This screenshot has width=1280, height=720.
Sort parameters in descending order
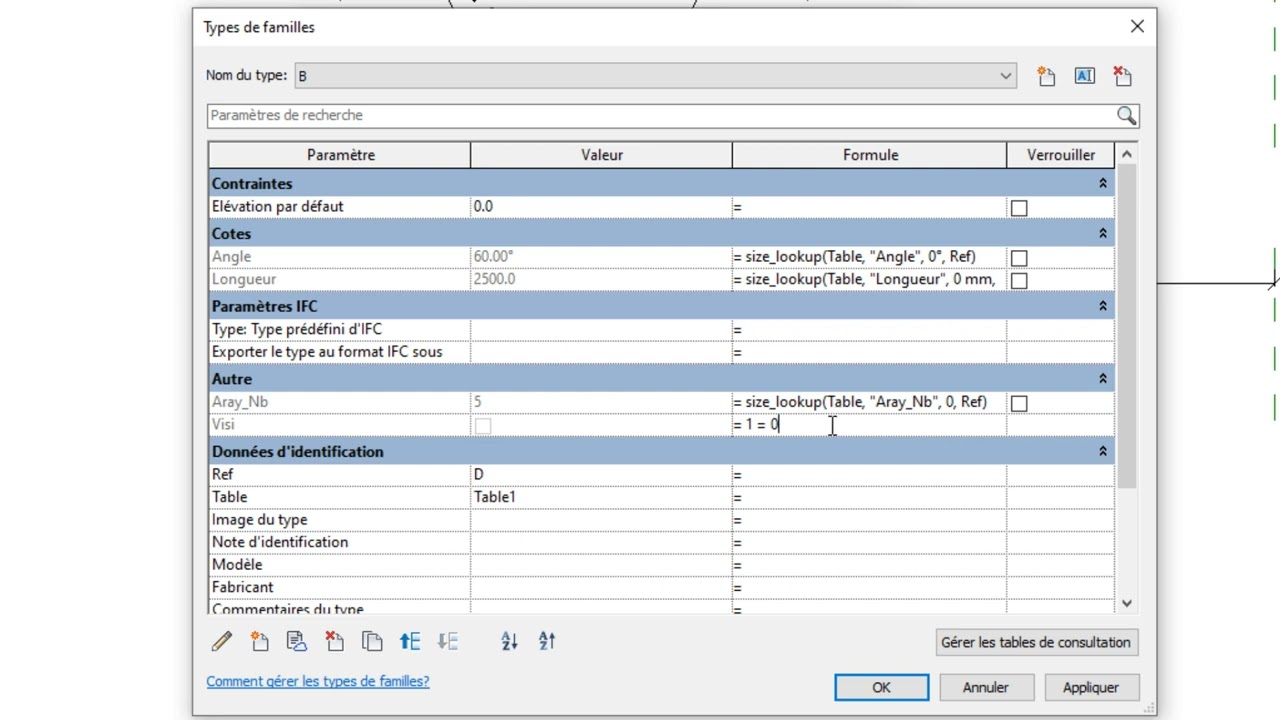(x=547, y=641)
